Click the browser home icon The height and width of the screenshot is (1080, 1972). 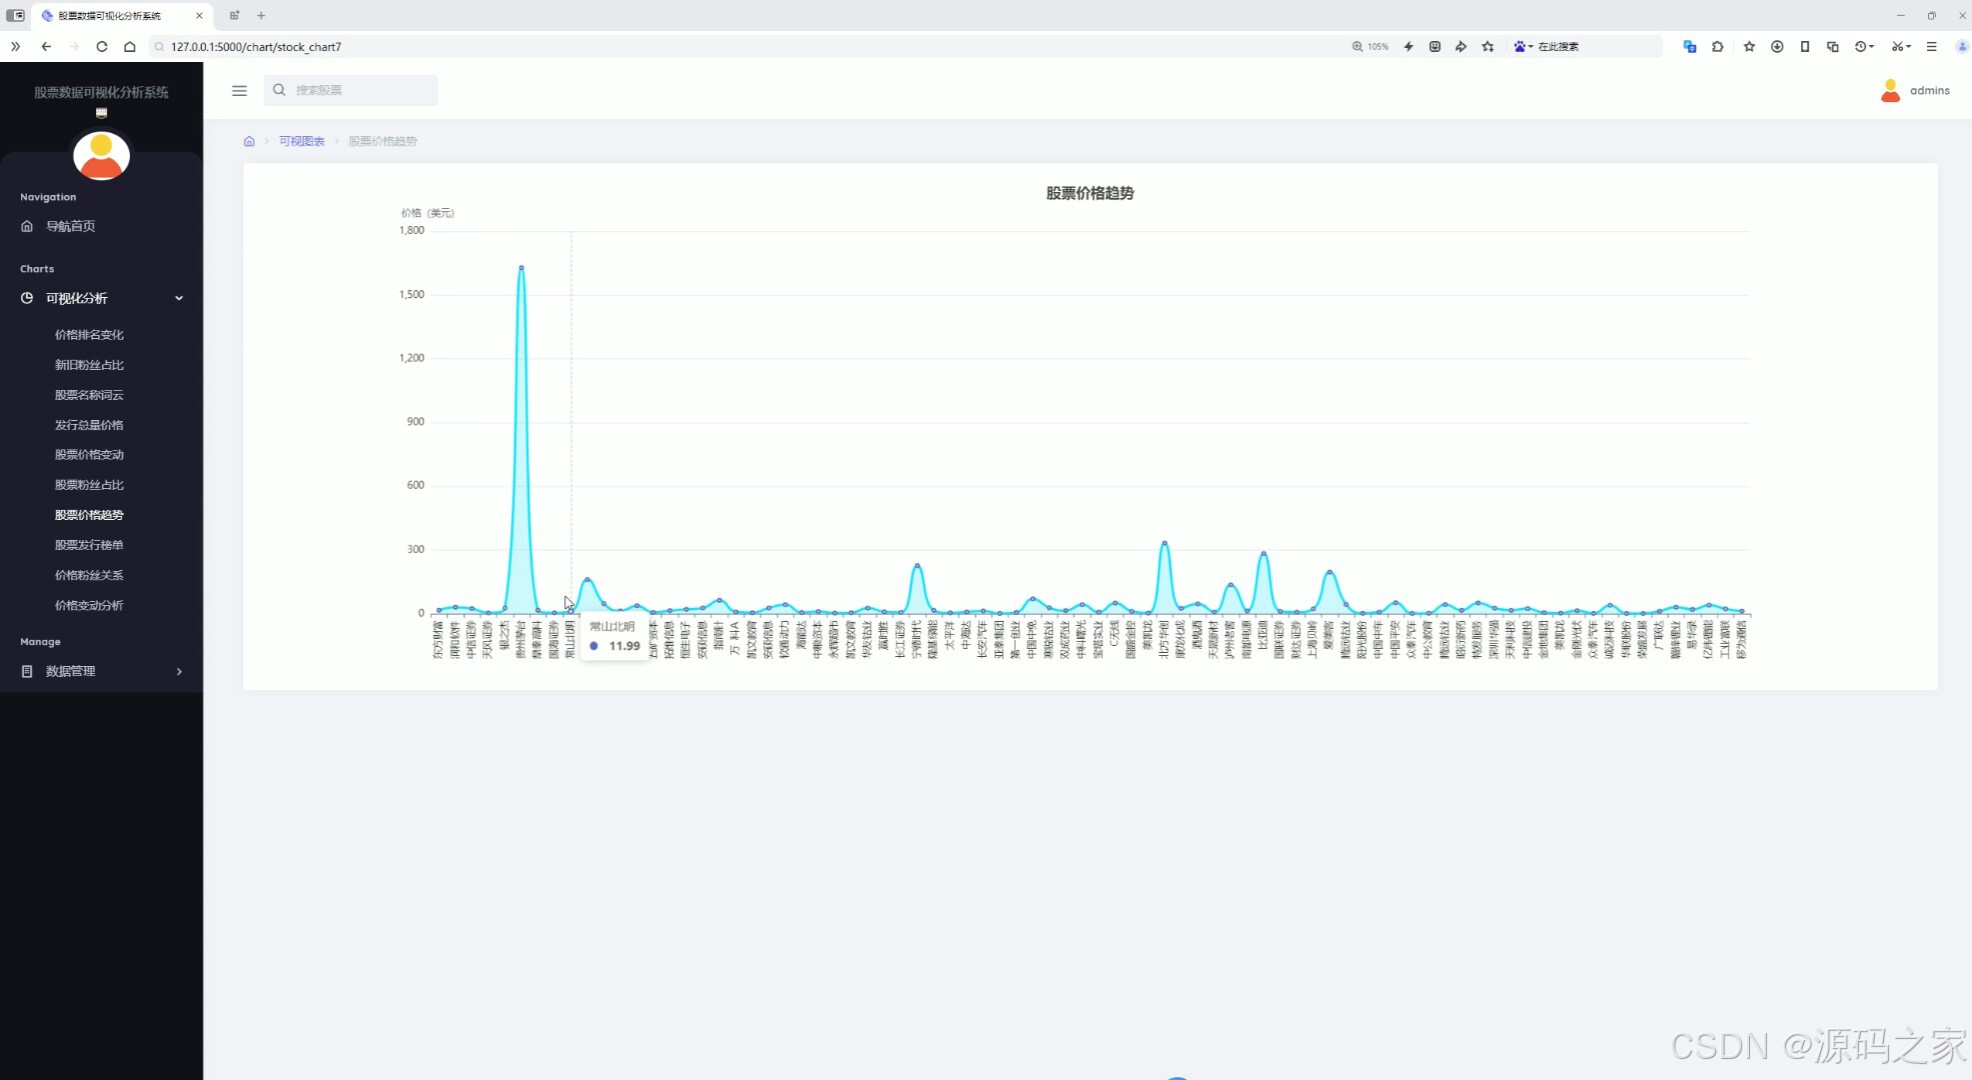(130, 46)
